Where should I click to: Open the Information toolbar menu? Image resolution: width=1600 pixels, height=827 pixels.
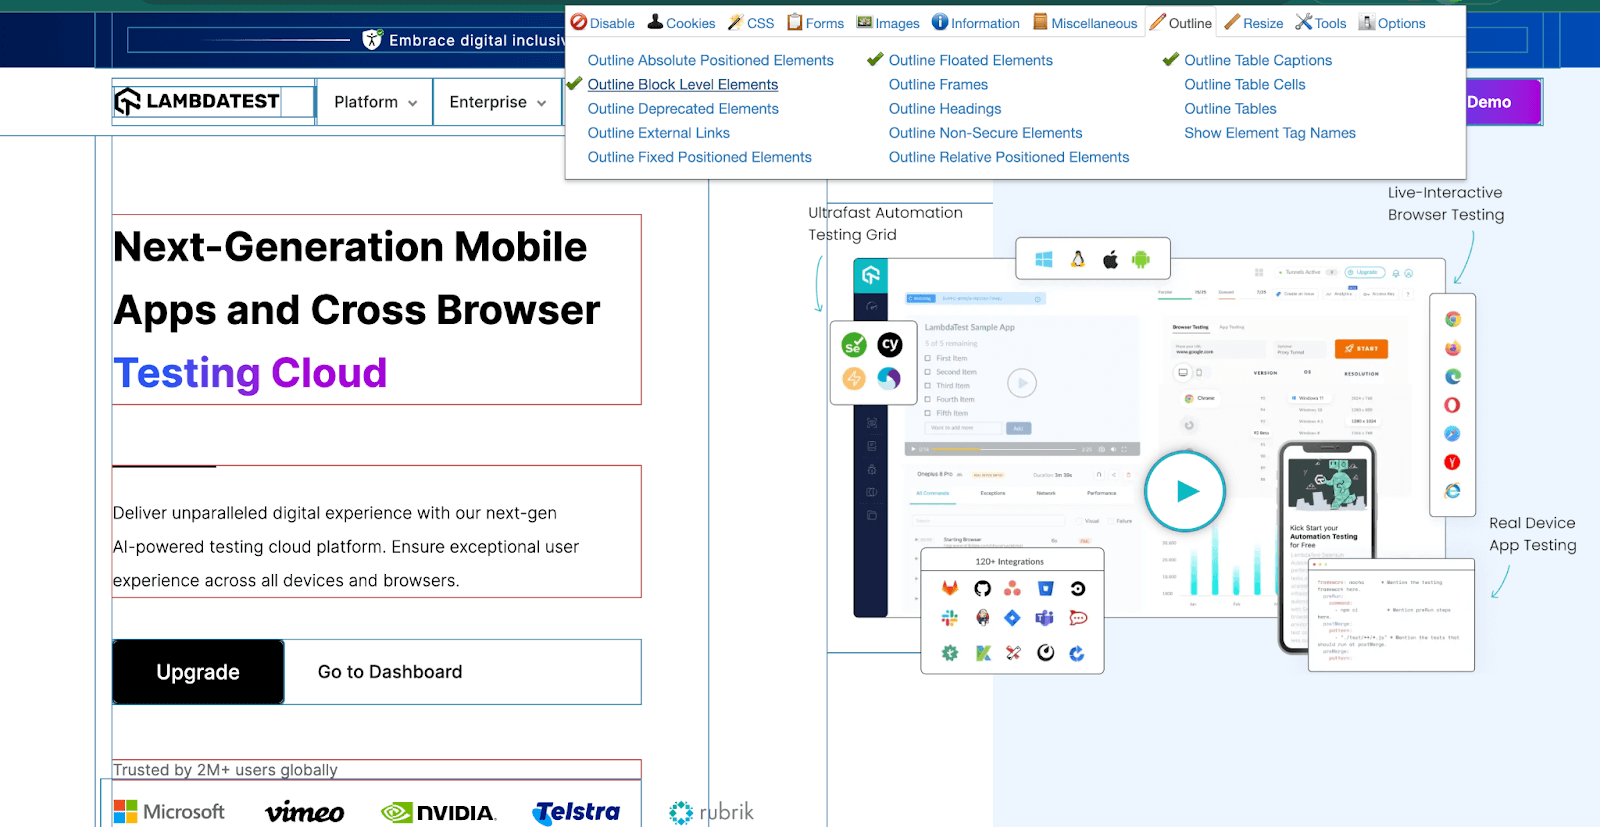click(x=976, y=23)
